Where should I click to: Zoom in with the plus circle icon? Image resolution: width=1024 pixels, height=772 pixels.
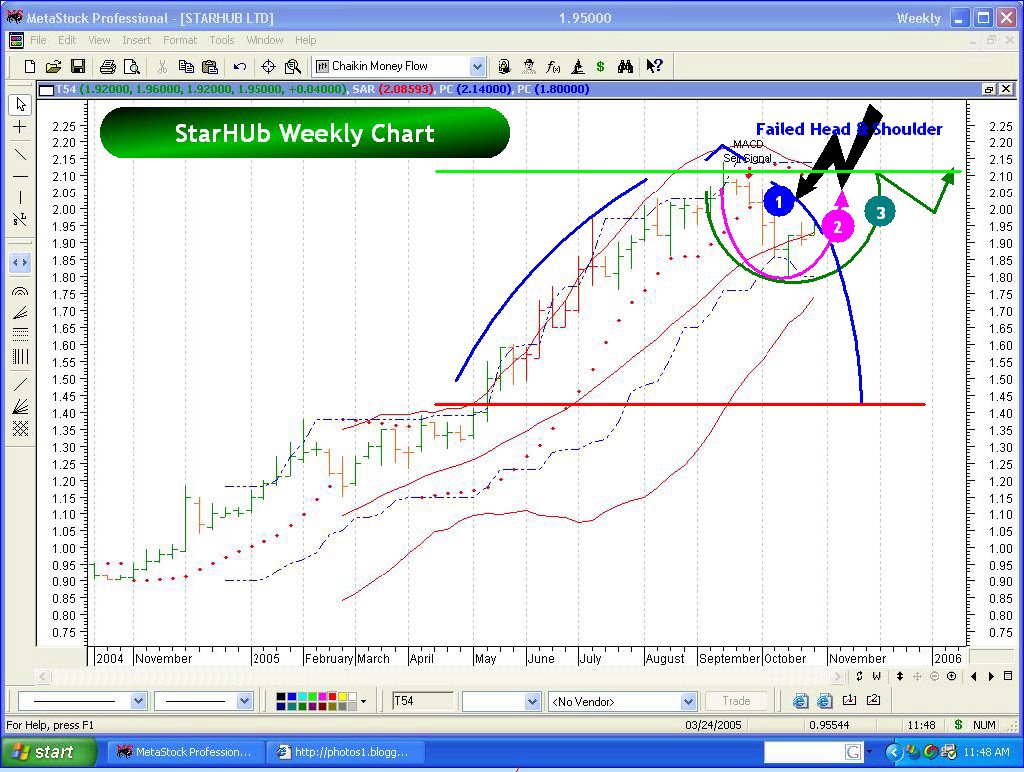pos(952,676)
